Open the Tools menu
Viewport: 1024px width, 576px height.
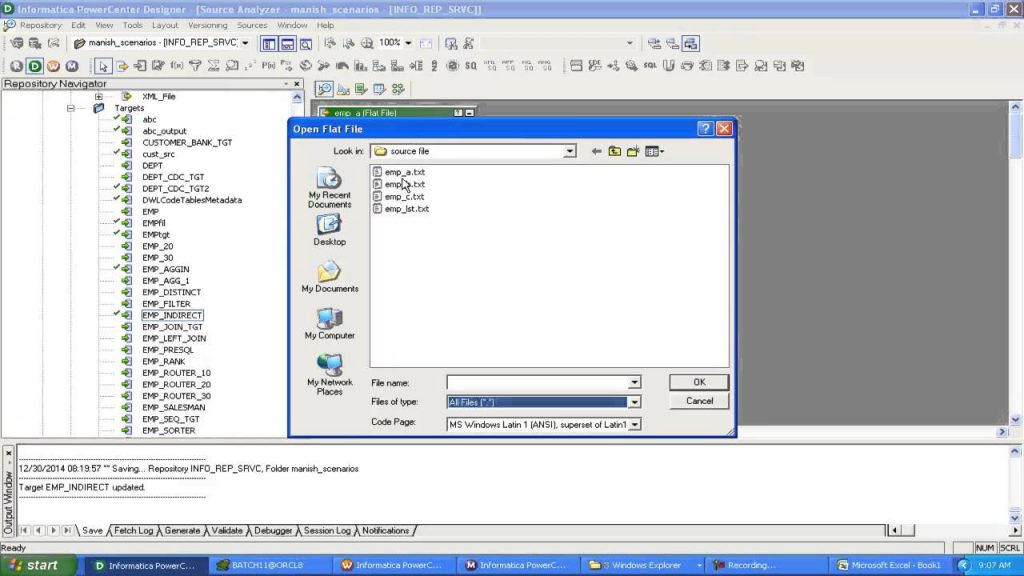[x=133, y=25]
